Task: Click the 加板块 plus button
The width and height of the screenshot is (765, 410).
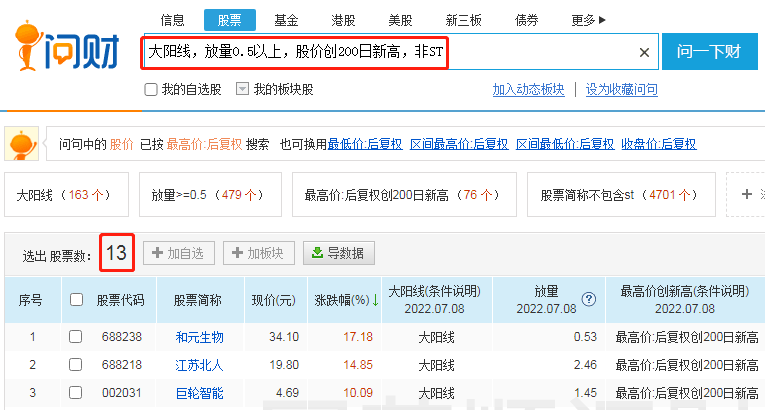Action: pos(258,253)
